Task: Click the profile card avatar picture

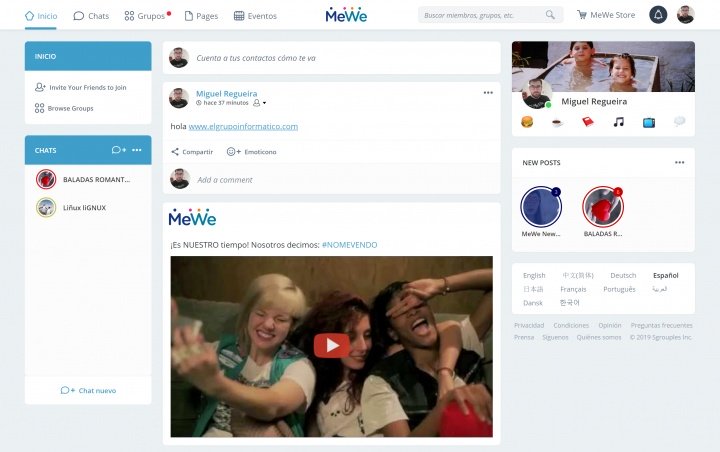Action: (x=536, y=94)
